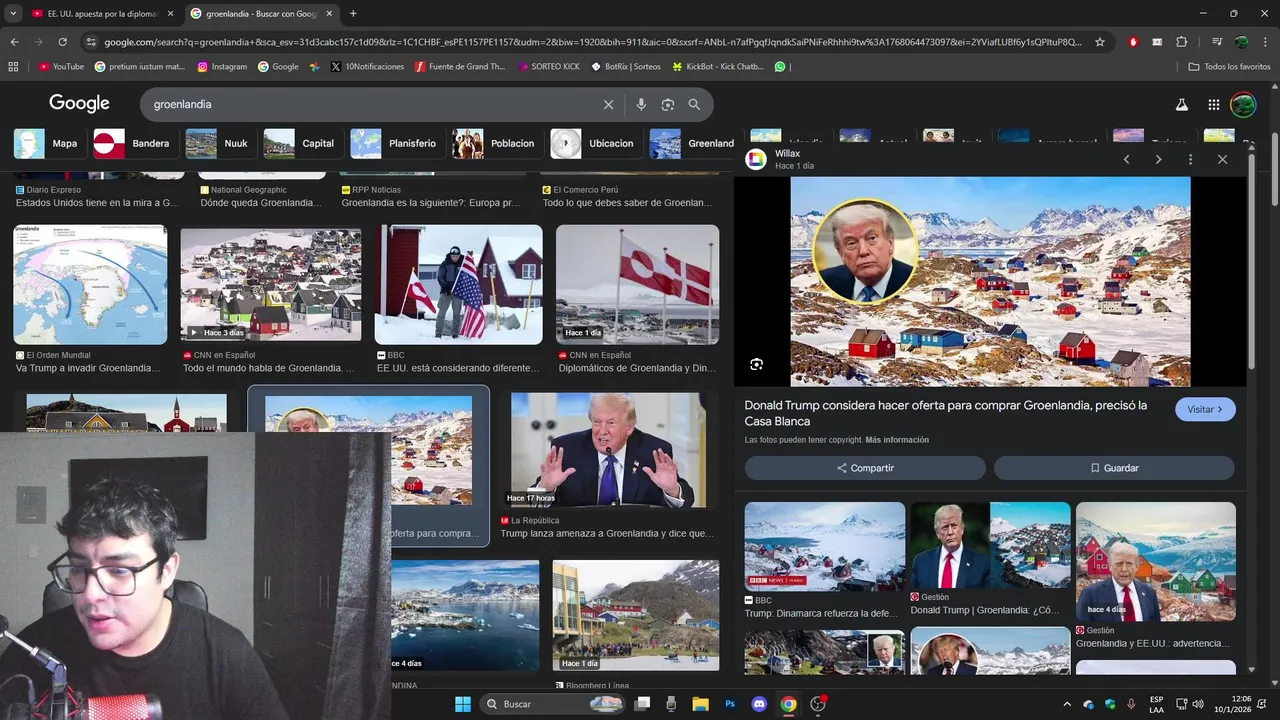Select the groenlandia Google search tab
This screenshot has height=720, width=1280.
click(261, 13)
